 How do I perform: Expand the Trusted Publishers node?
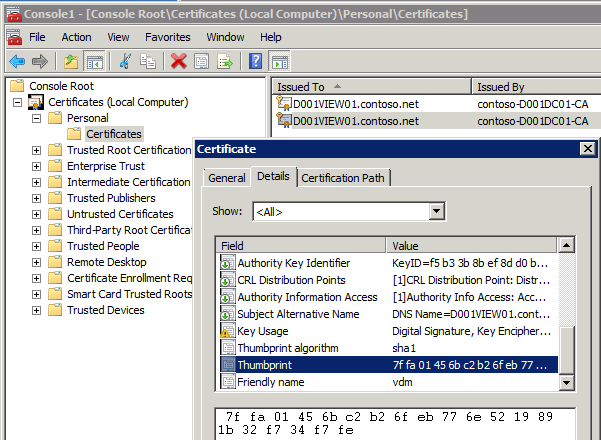36,198
